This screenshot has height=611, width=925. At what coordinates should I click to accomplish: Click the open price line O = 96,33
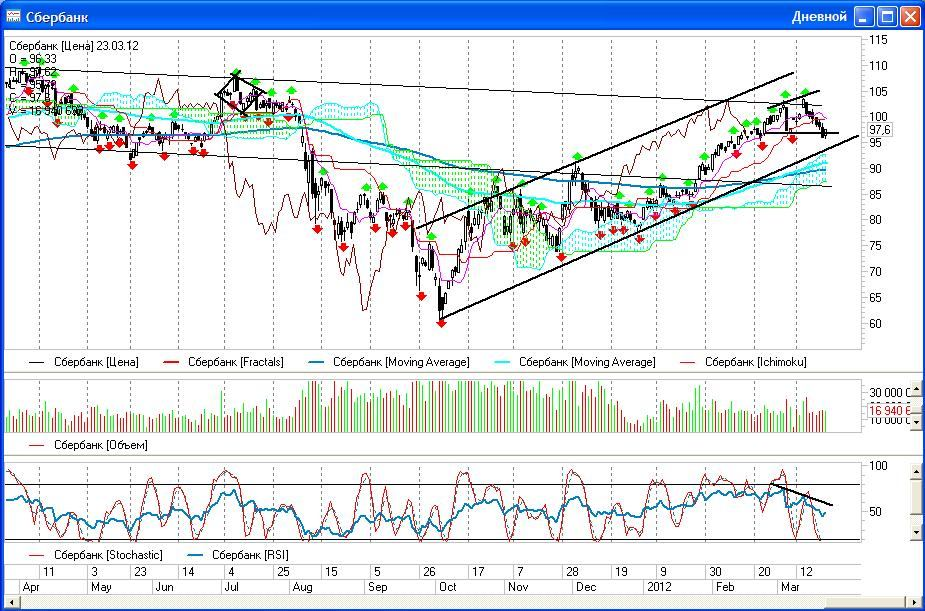(33, 59)
